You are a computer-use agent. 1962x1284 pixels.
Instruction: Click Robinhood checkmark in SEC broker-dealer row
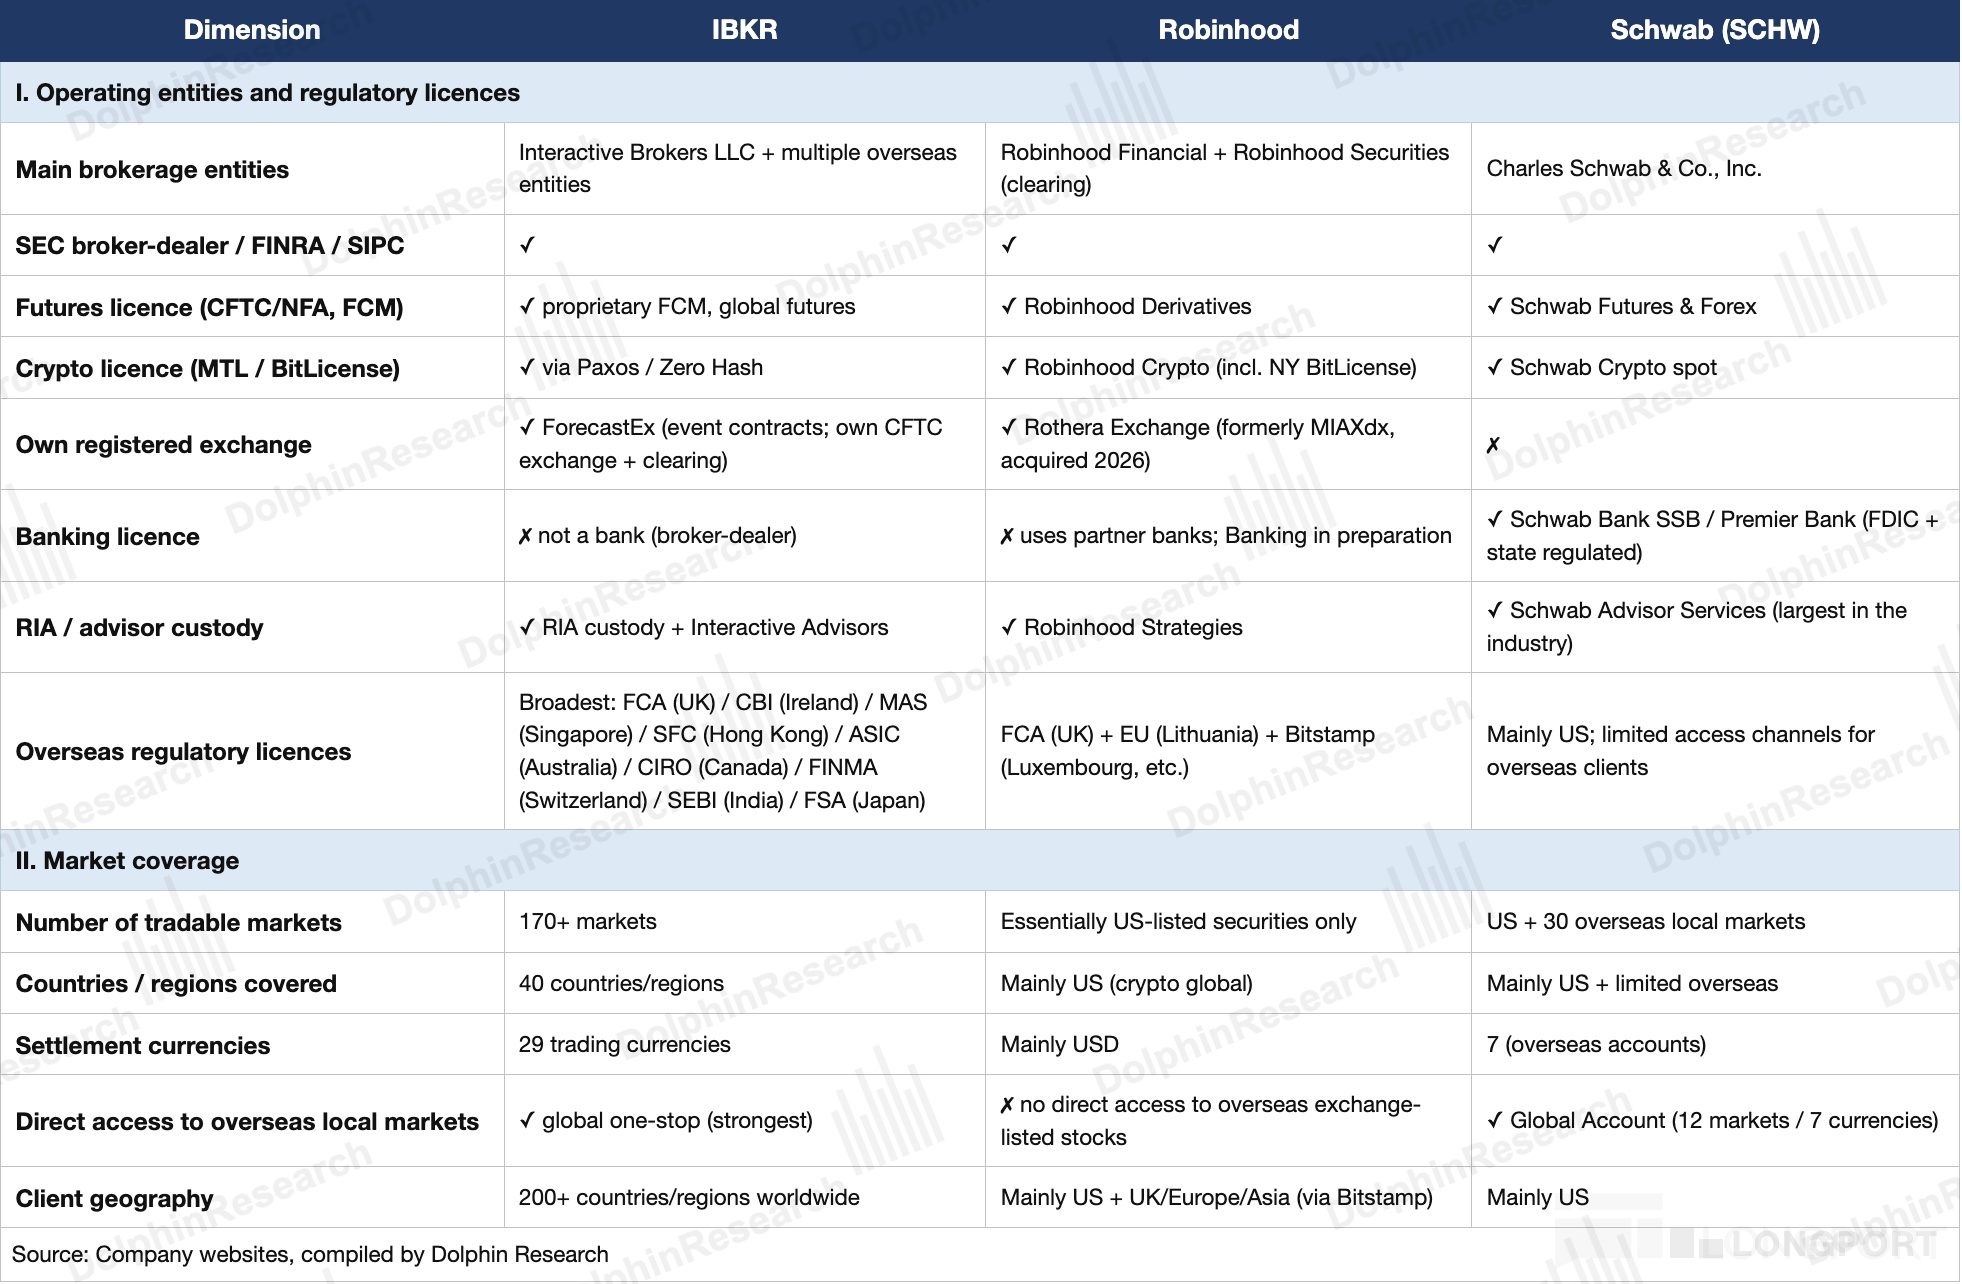(1009, 245)
